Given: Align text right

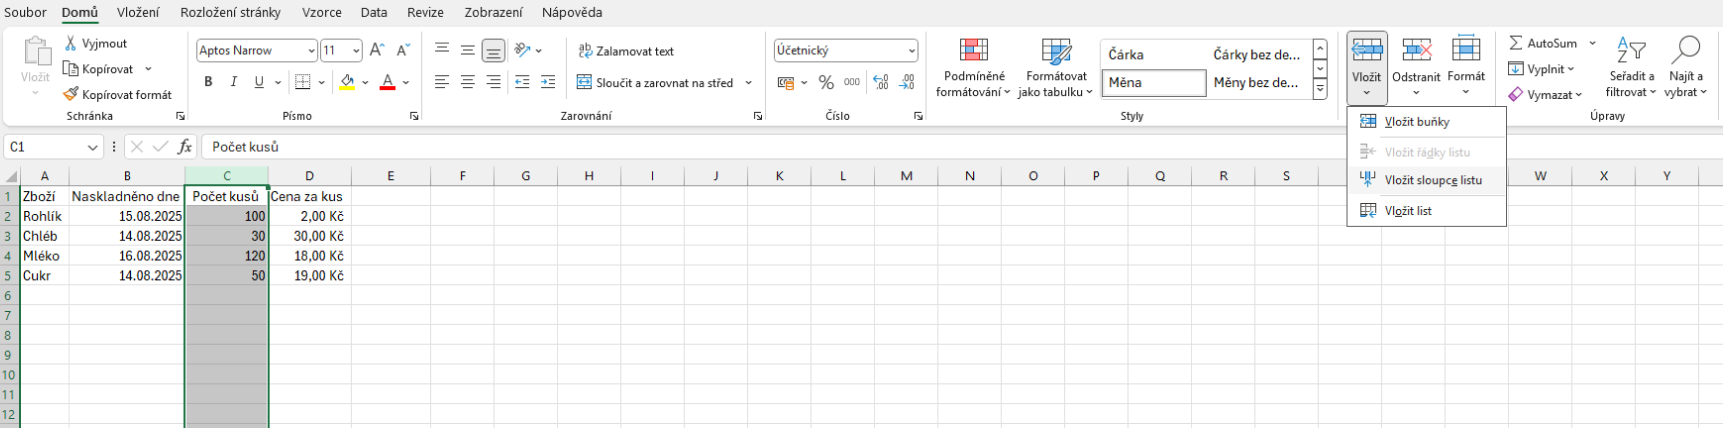Looking at the screenshot, I should [x=493, y=82].
